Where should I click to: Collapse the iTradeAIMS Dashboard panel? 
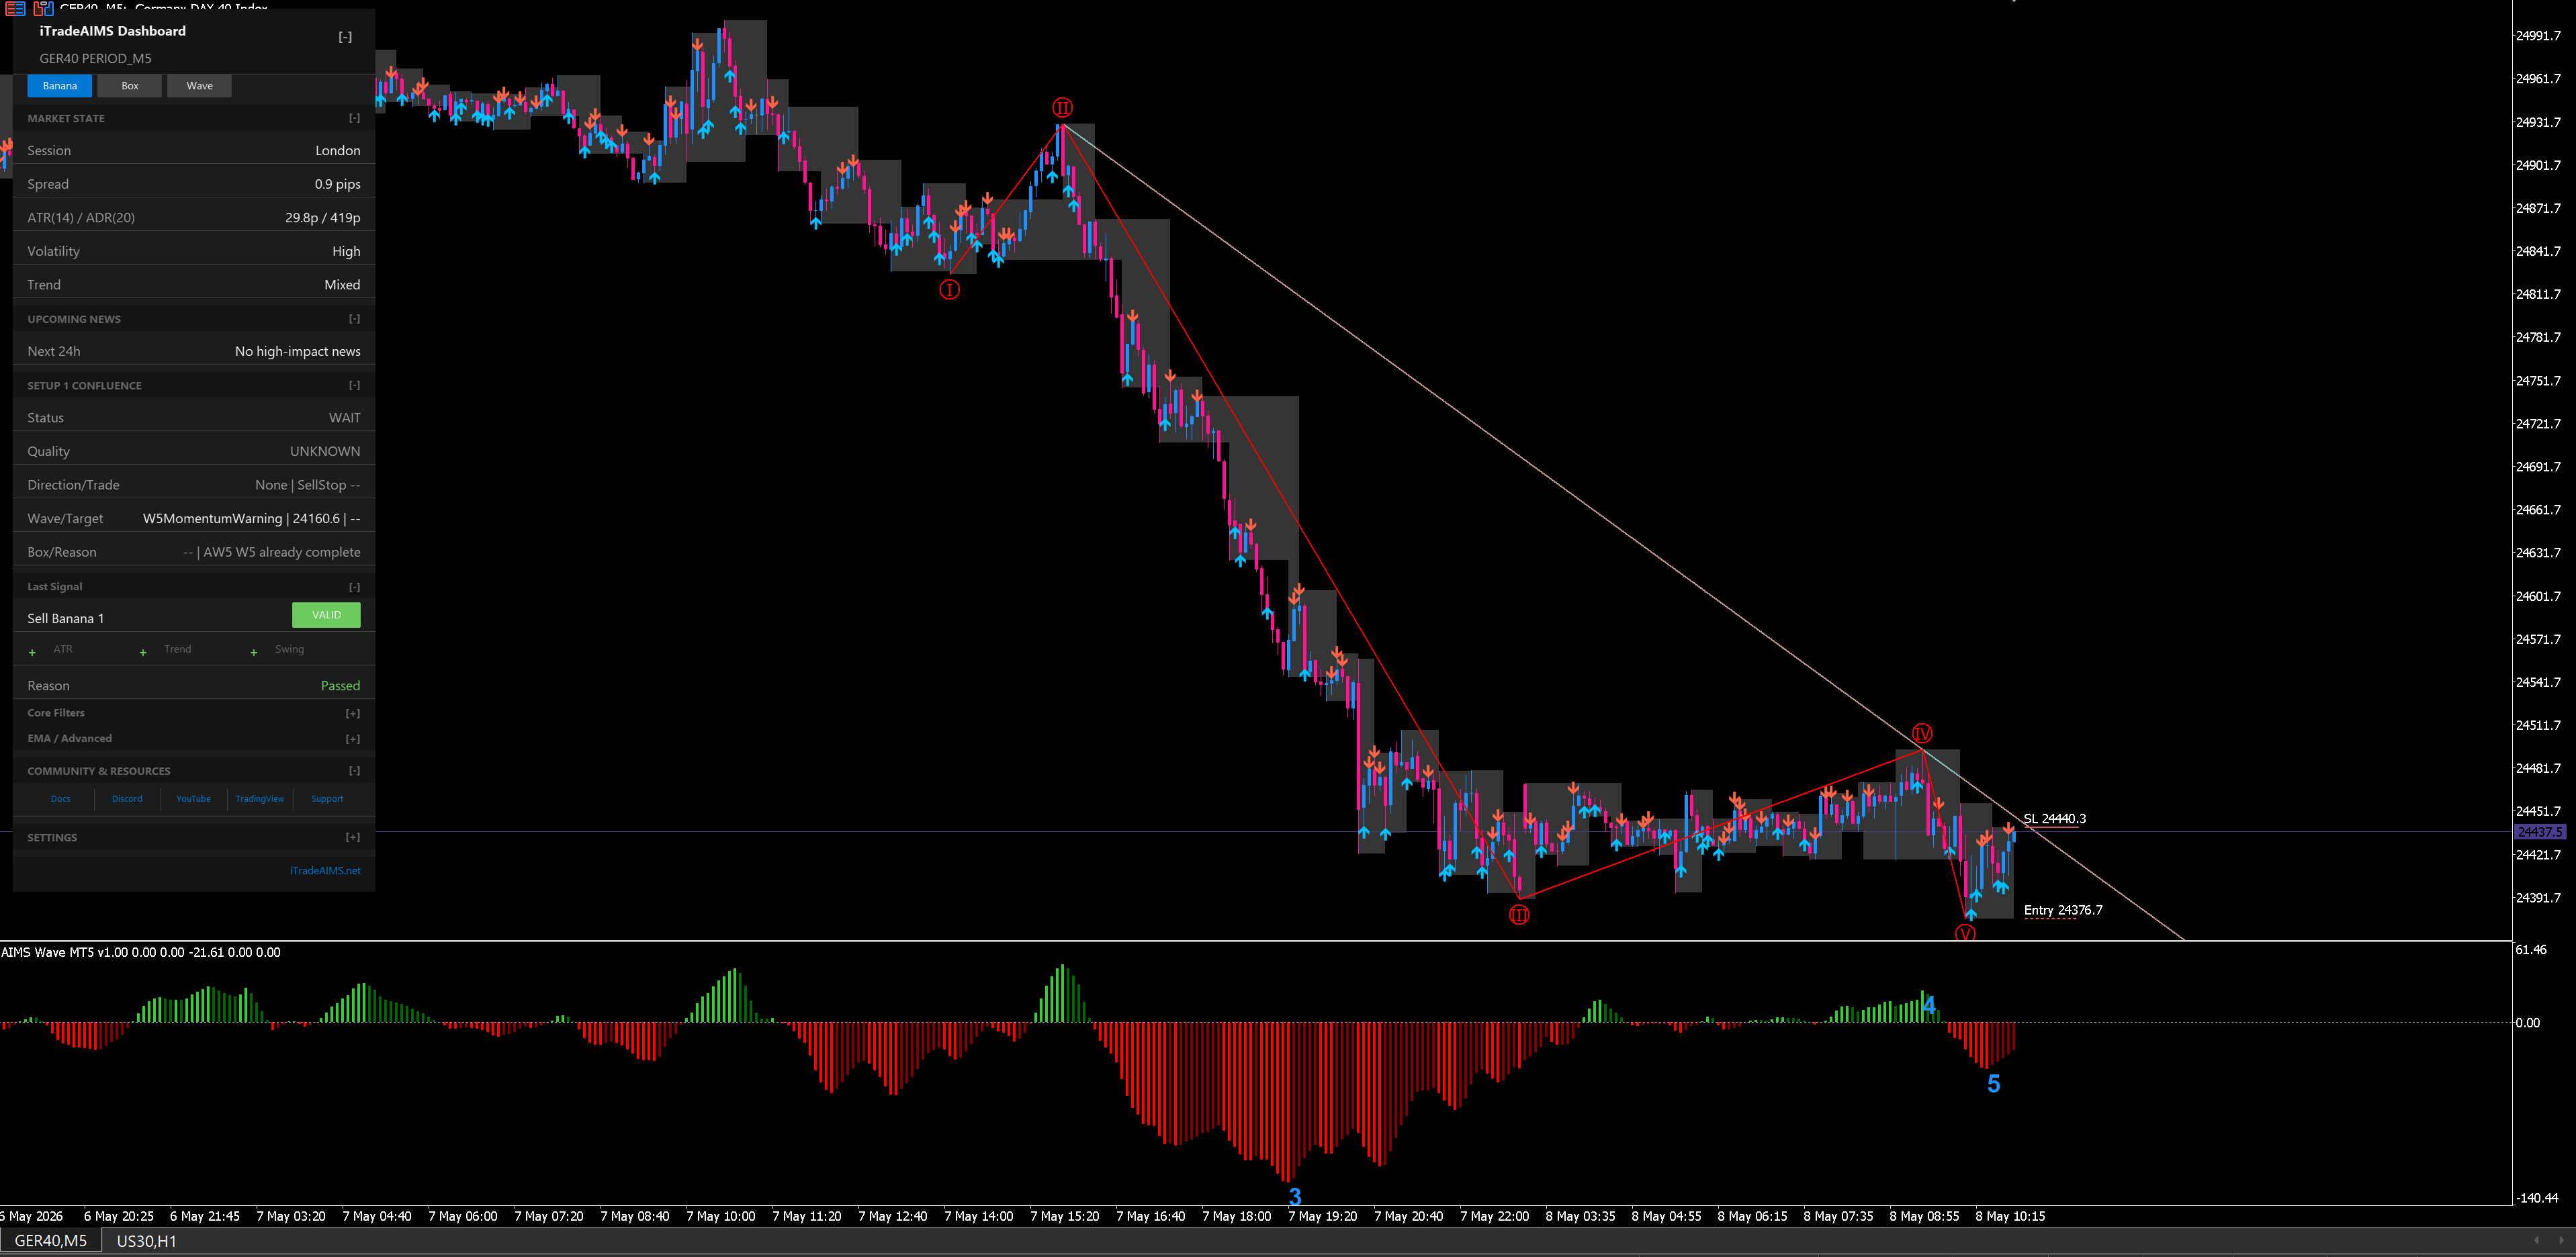(345, 37)
